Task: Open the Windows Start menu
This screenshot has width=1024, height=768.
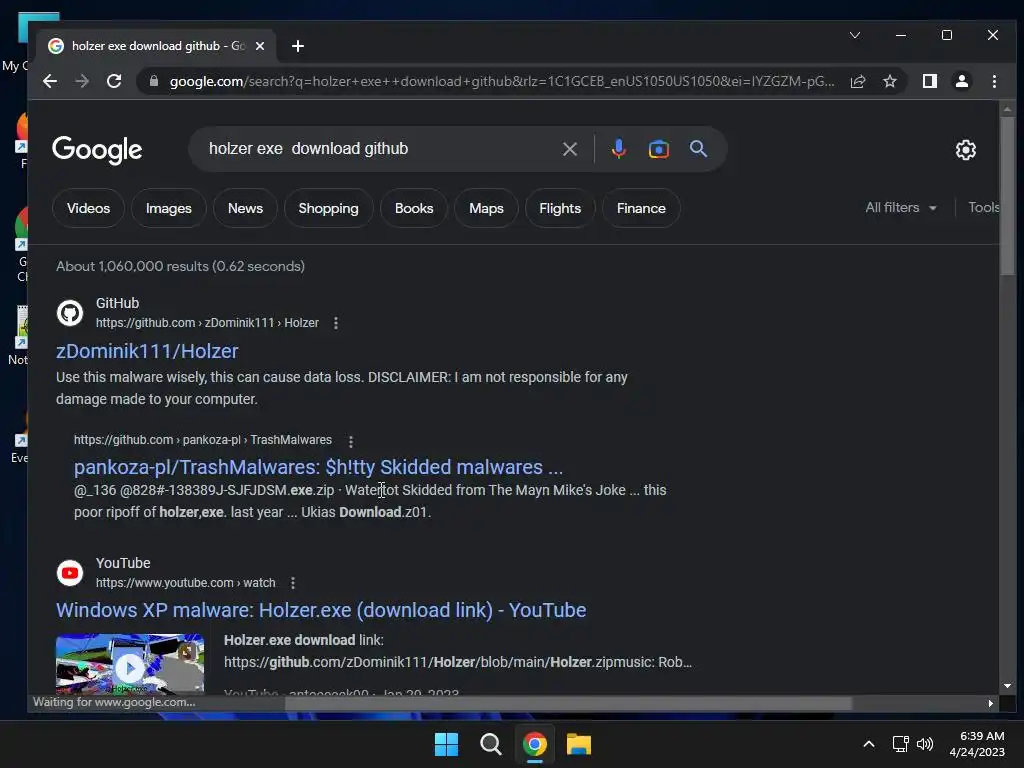Action: click(447, 744)
